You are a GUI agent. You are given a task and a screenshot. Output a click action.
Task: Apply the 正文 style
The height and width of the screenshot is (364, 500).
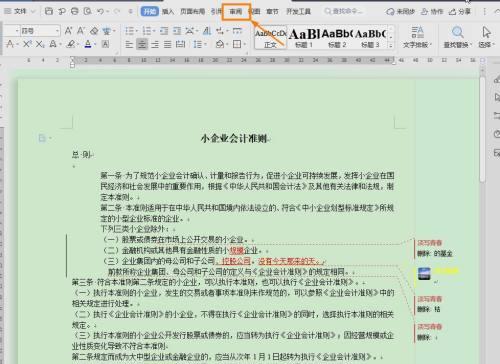[x=271, y=37]
